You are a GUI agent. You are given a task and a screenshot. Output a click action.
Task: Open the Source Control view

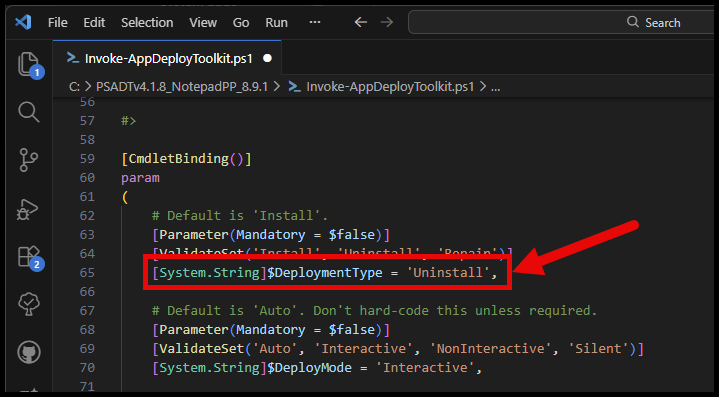[x=29, y=160]
